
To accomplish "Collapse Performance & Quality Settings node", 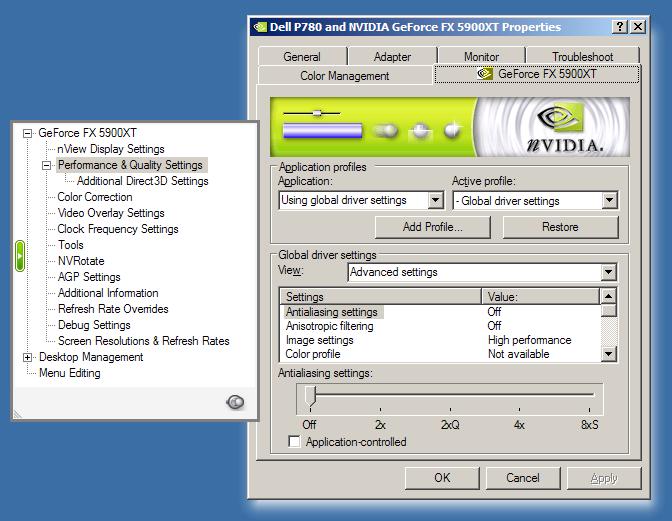I will [x=46, y=165].
